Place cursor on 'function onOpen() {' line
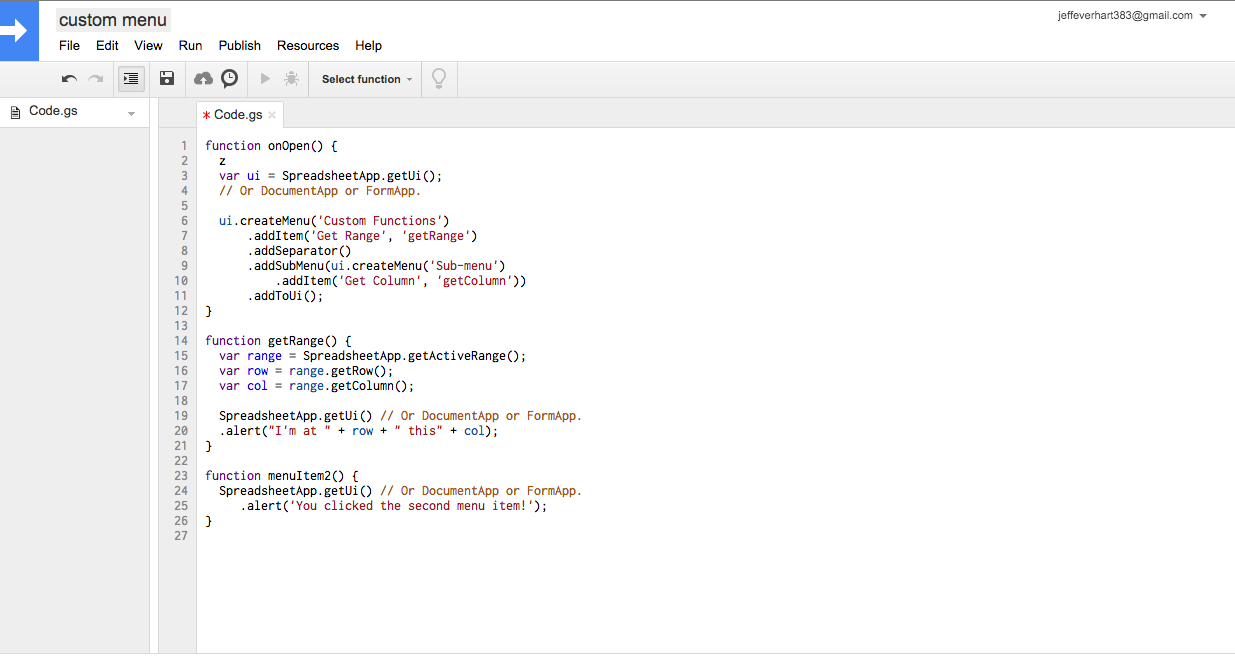Image resolution: width=1235 pixels, height=662 pixels. point(272,146)
